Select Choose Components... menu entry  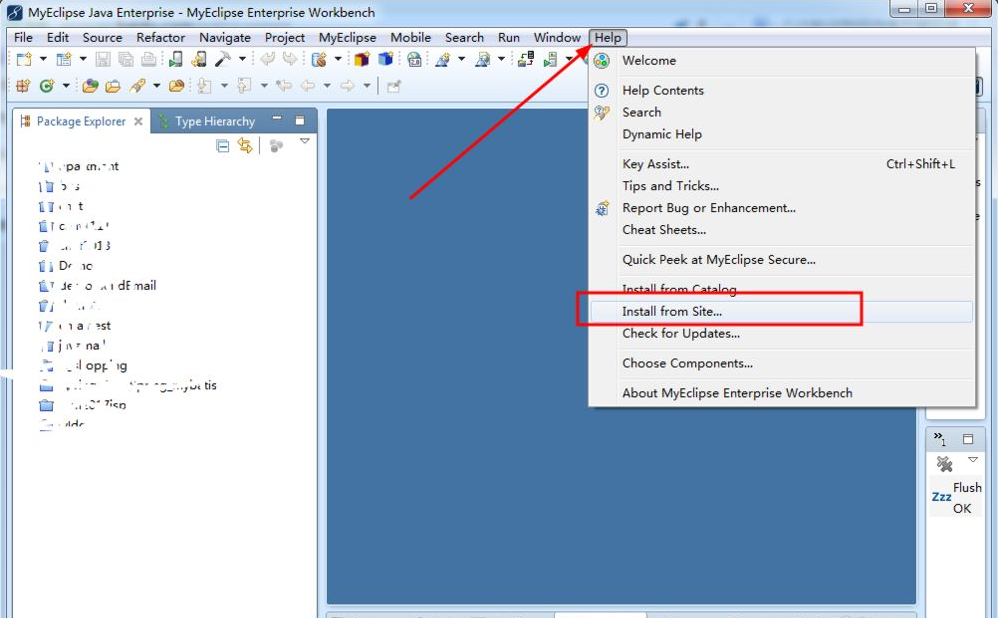pos(782,363)
